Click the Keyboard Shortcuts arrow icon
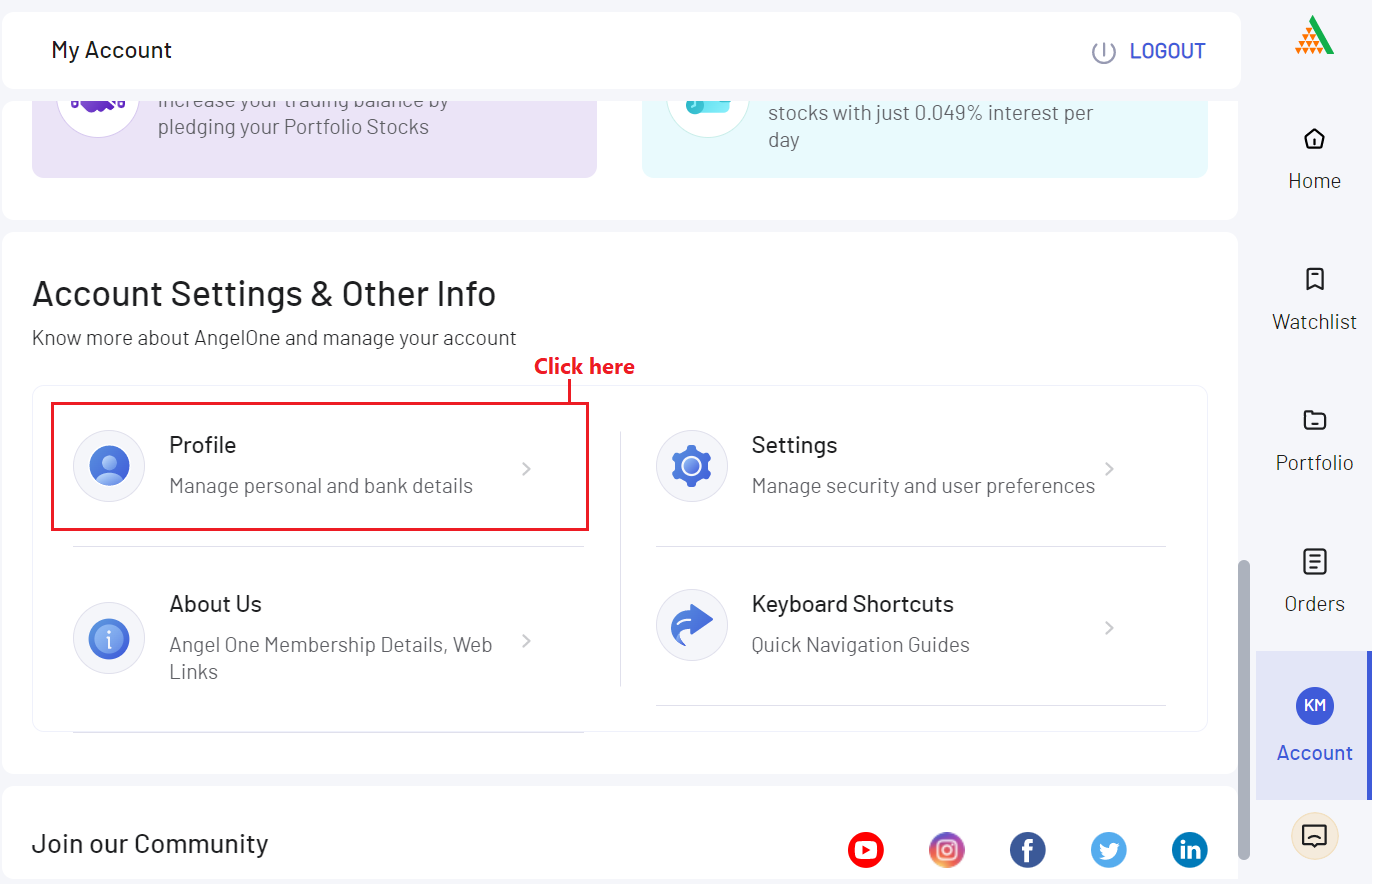 point(691,625)
